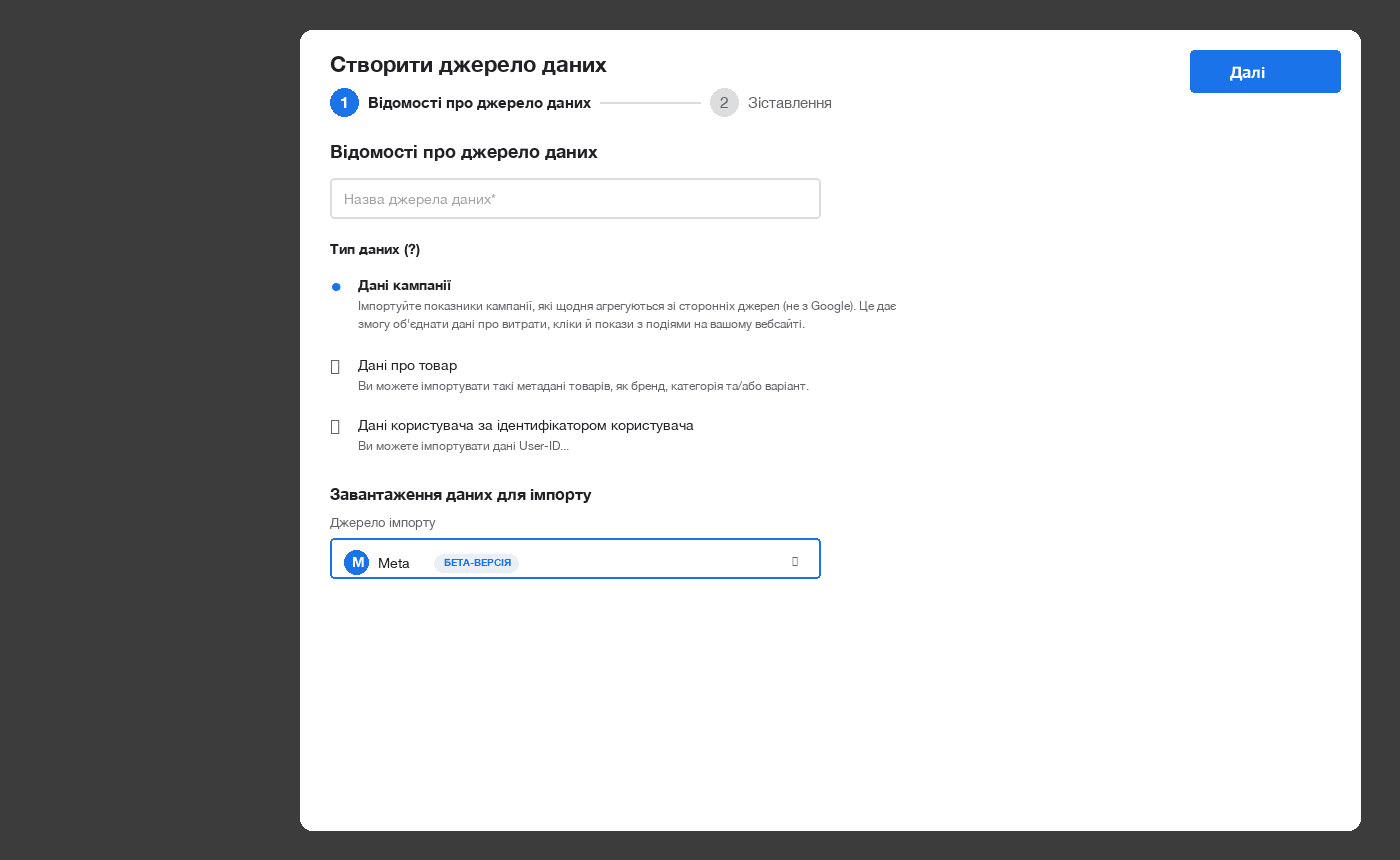Viewport: 1400px width, 860px height.
Task: Click the Завантаження даних для імпорту heading
Action: (x=460, y=495)
